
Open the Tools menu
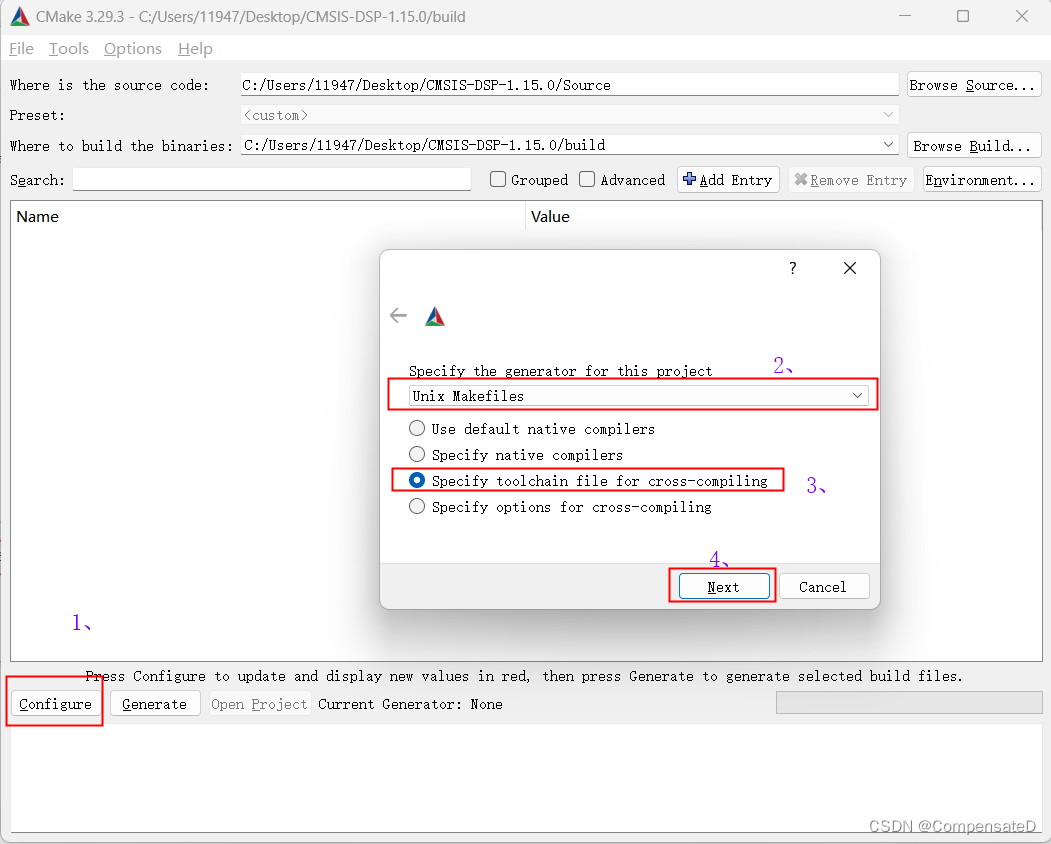click(68, 48)
